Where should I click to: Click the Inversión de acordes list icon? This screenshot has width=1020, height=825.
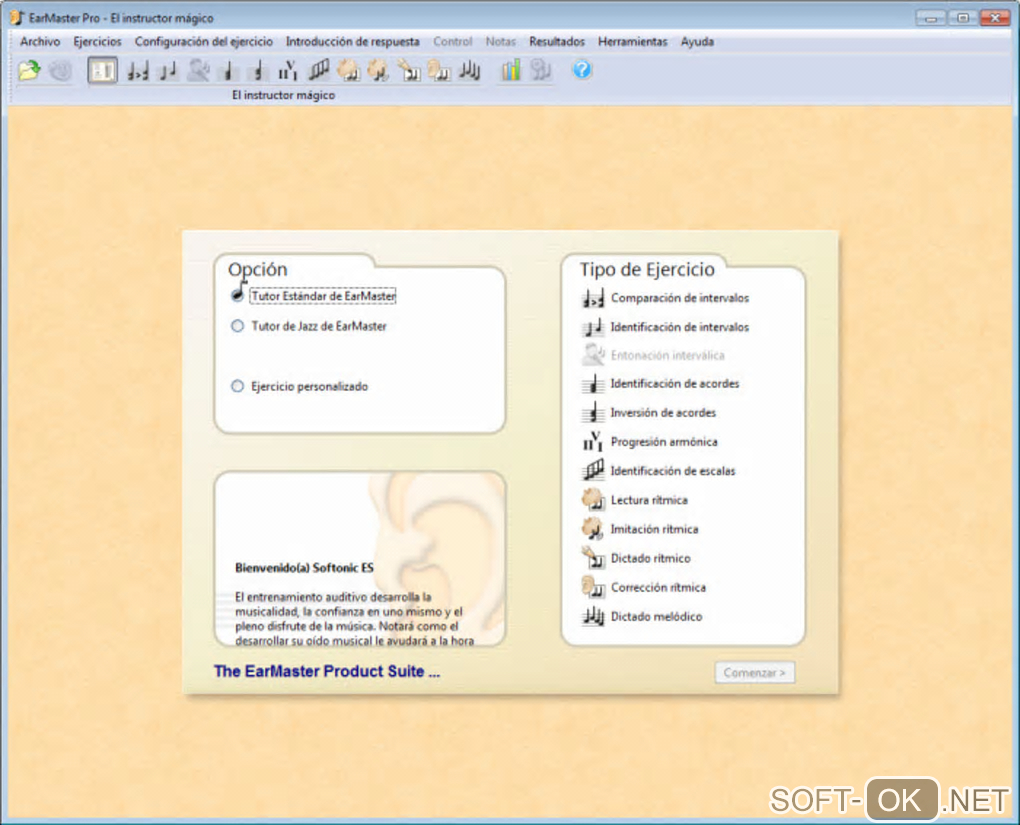(593, 413)
